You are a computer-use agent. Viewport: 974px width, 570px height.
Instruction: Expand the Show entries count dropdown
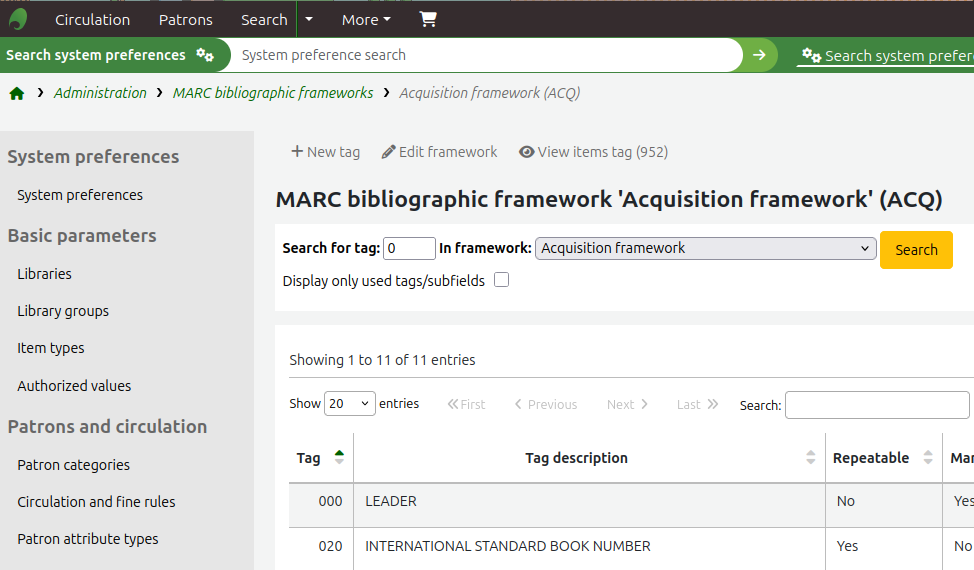[350, 404]
